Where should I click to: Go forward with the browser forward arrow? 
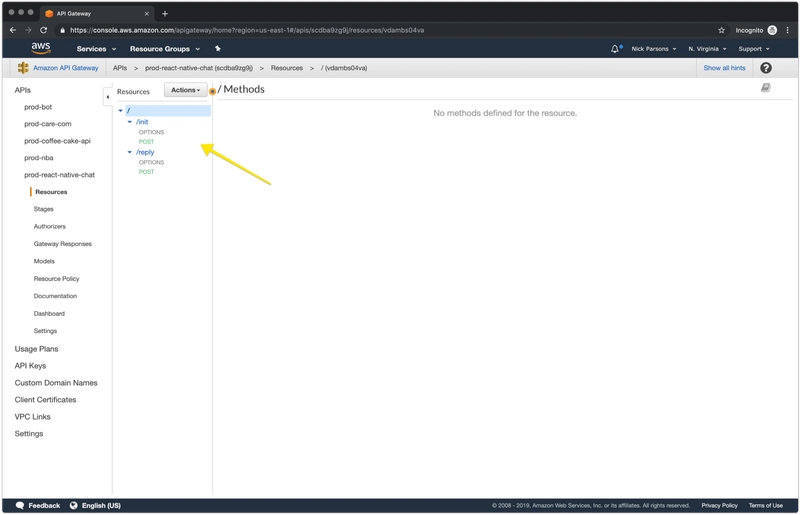pos(28,30)
